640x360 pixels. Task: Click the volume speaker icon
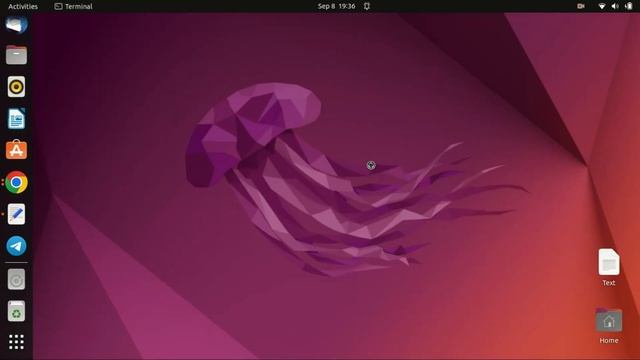(615, 6)
